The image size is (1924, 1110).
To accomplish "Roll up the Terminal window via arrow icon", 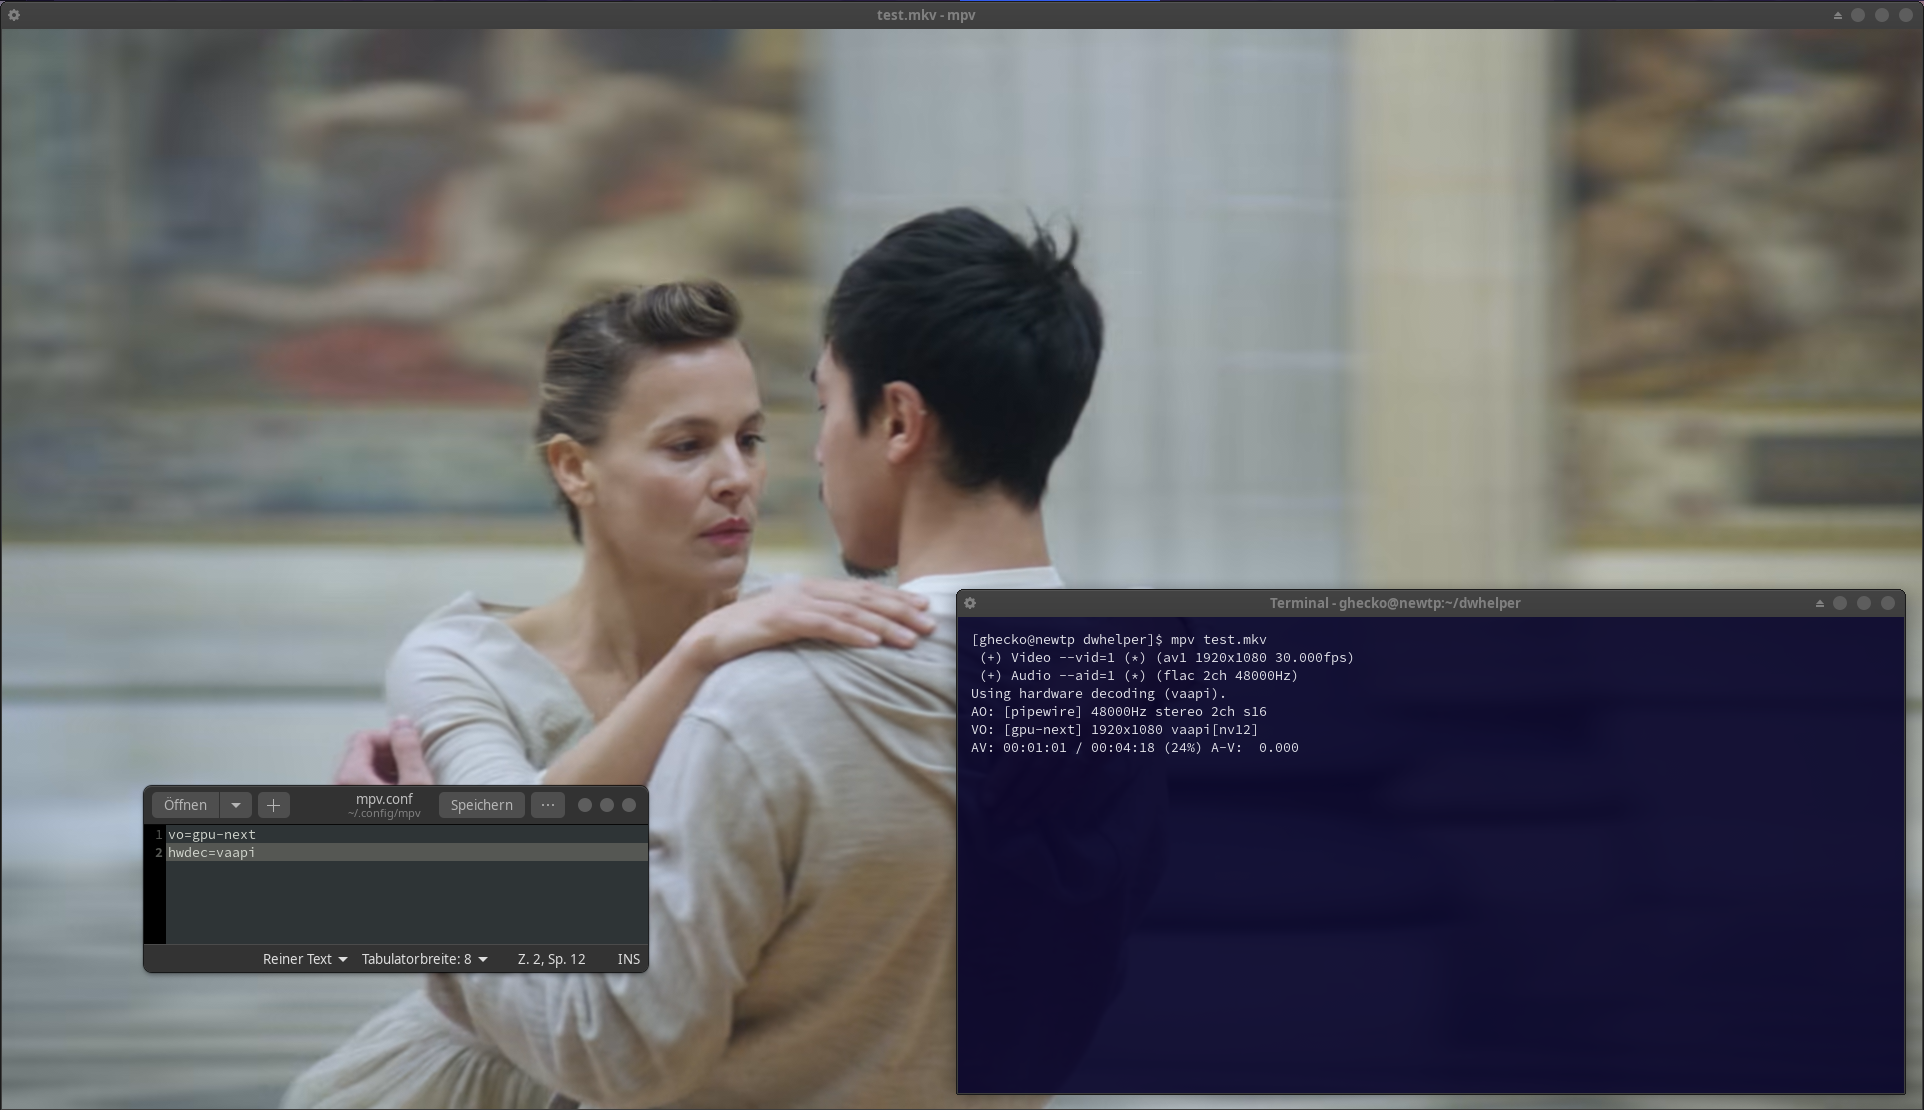I will [x=1819, y=603].
